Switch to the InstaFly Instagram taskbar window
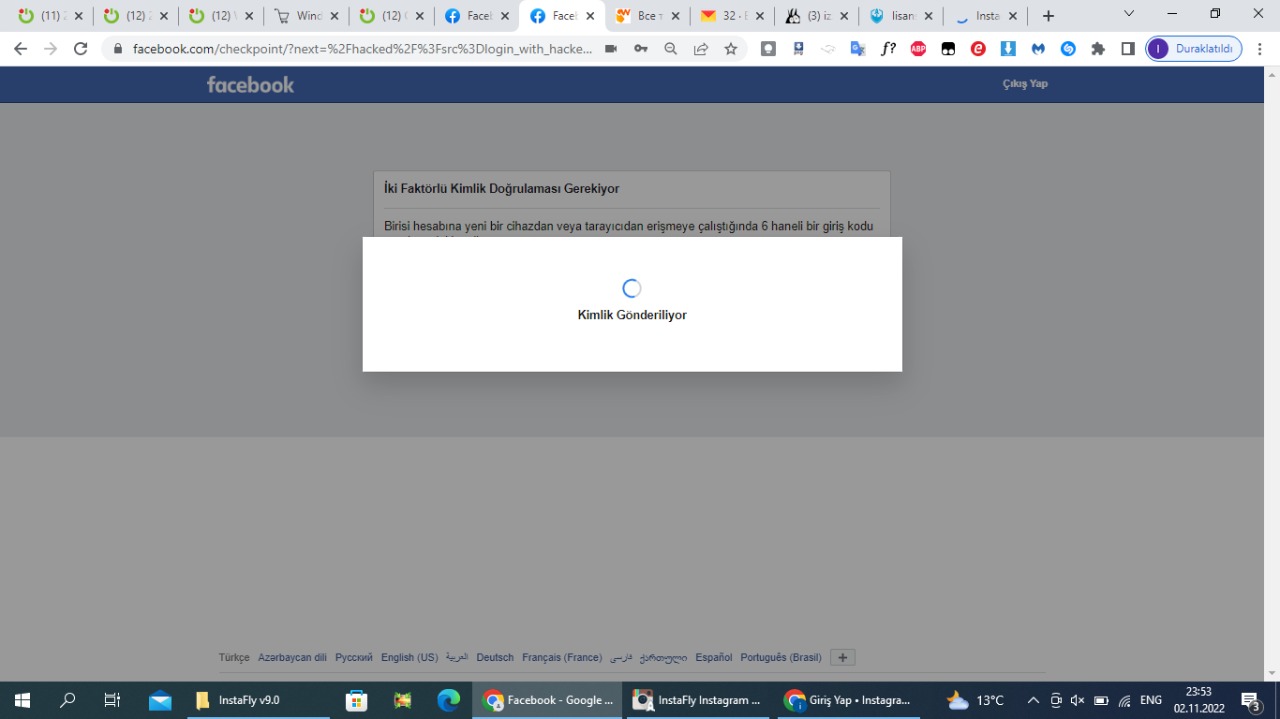The height and width of the screenshot is (719, 1280). click(697, 700)
